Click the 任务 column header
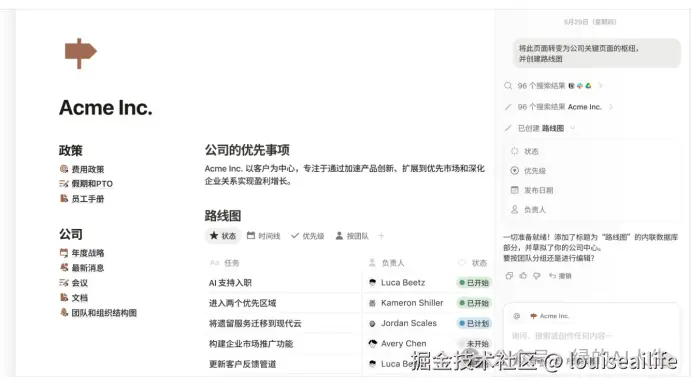Viewport: 691px width, 386px height. click(225, 263)
